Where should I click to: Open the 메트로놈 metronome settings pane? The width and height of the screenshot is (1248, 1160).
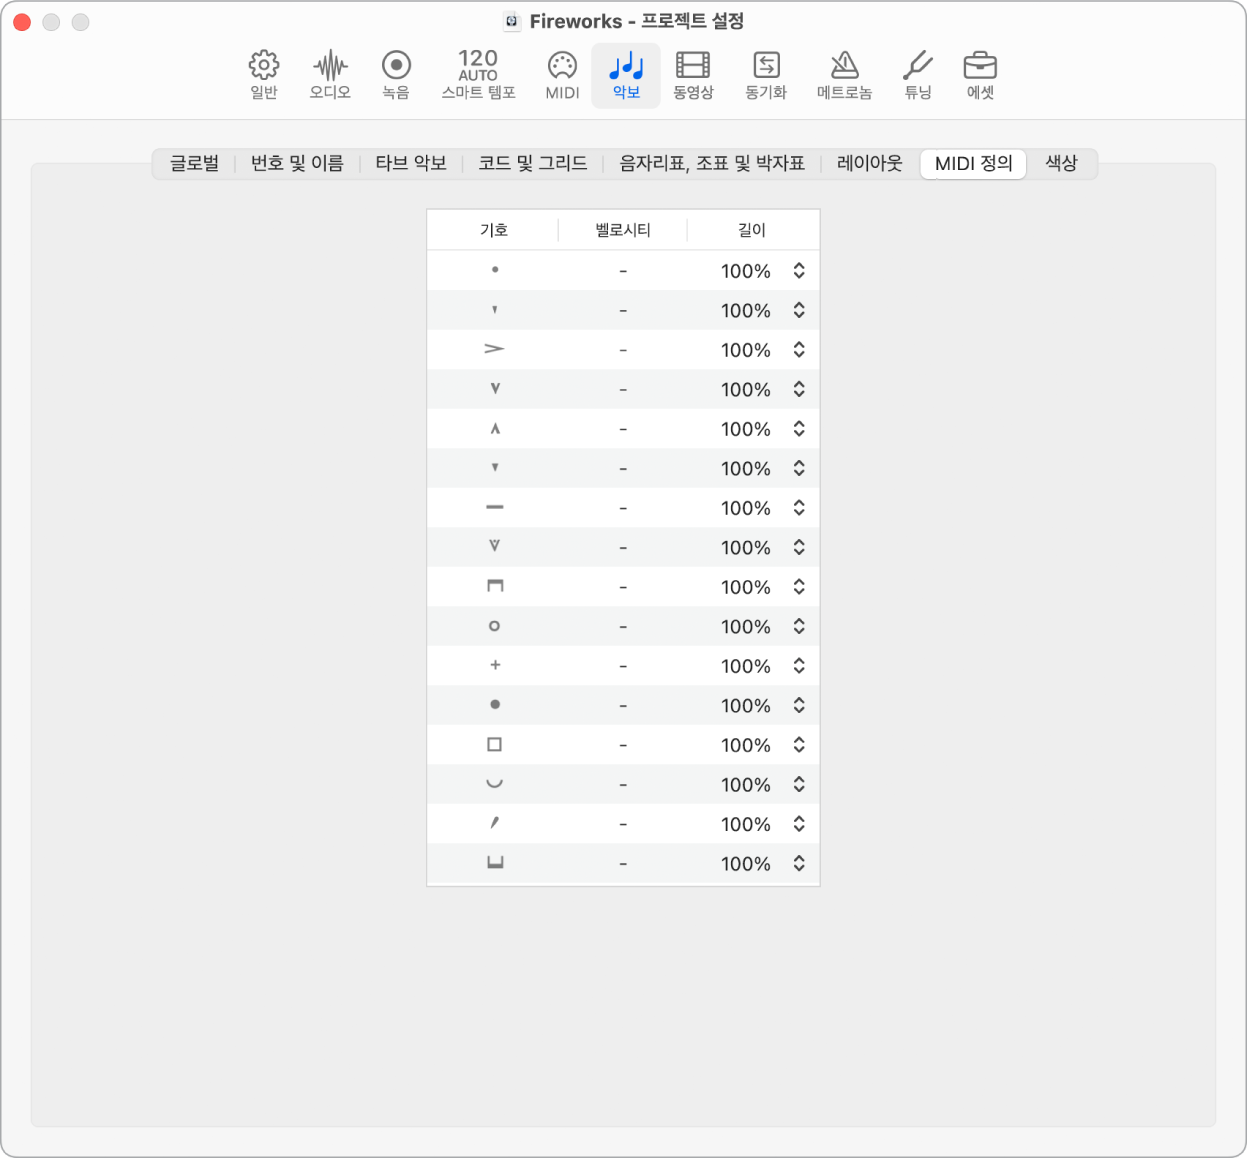pos(844,75)
